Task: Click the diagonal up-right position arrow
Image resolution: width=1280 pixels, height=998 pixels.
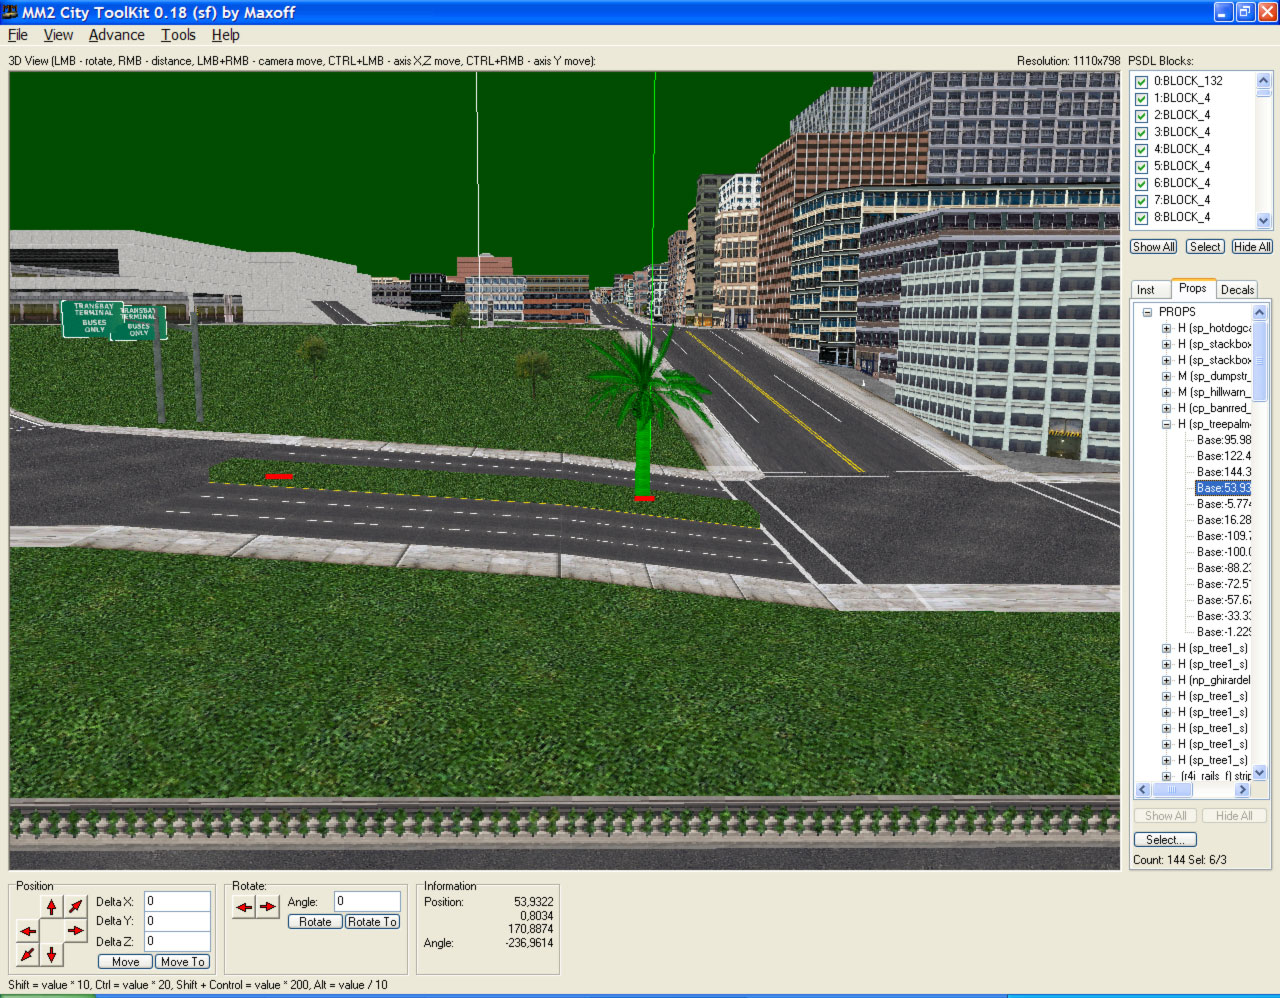Action: [x=76, y=907]
